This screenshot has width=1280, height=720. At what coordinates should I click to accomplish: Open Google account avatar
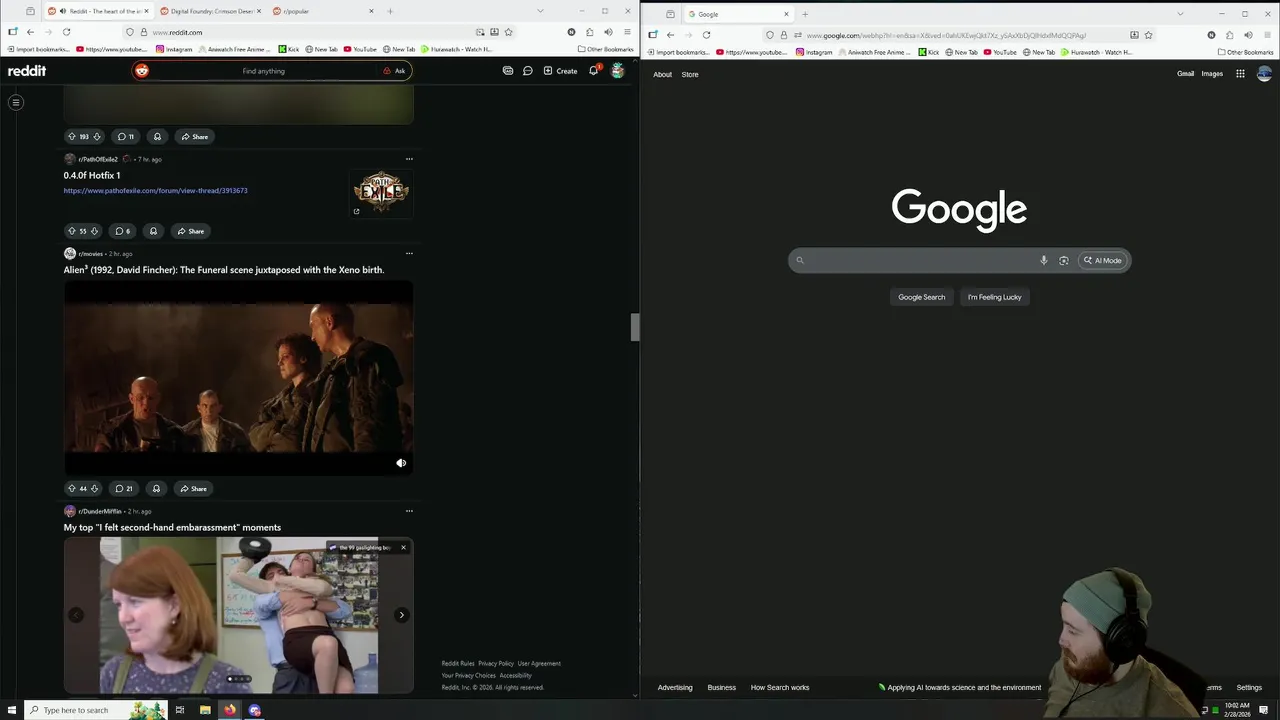(x=1264, y=73)
